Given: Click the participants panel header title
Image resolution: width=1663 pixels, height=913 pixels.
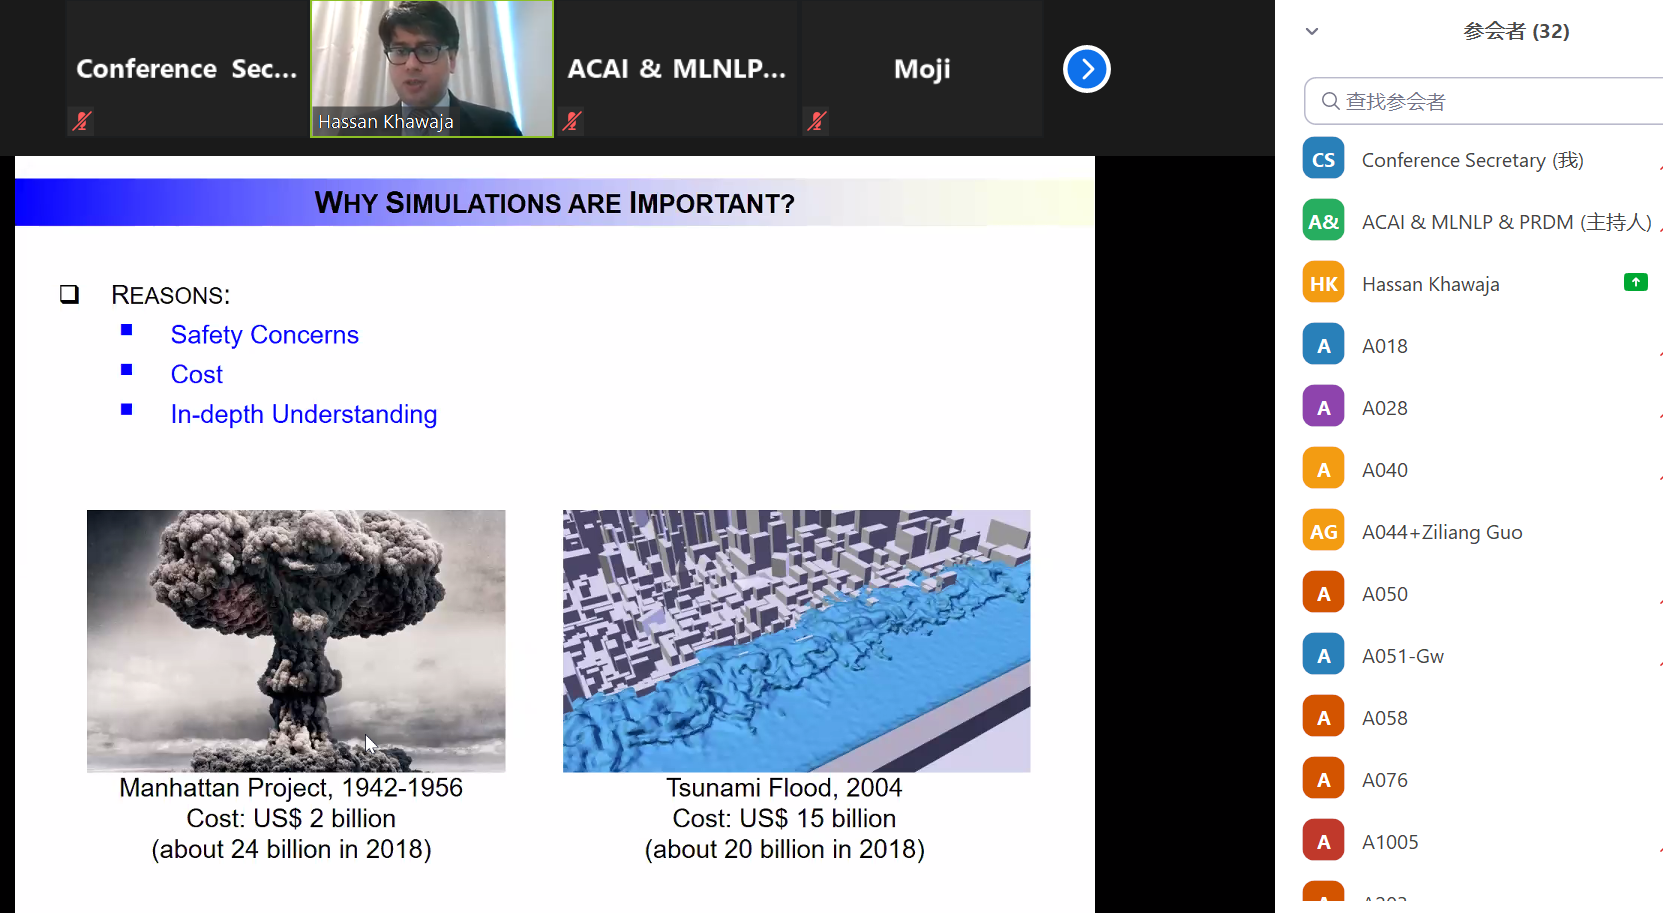Looking at the screenshot, I should tap(1516, 31).
